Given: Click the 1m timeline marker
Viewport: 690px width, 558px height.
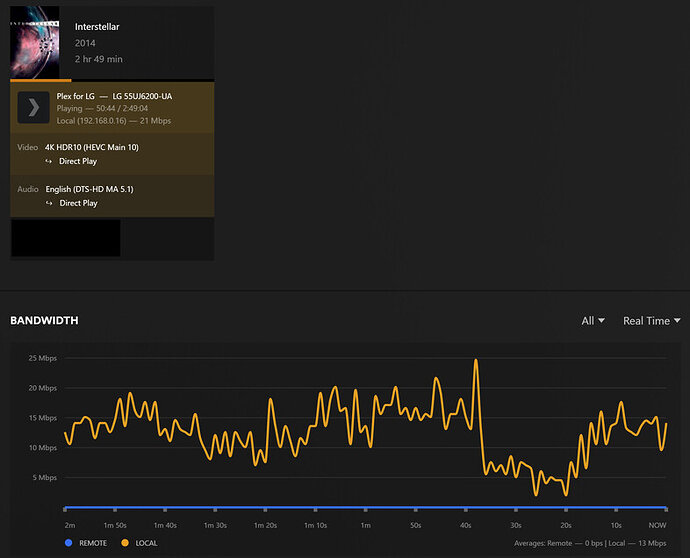Looking at the screenshot, I should click(366, 525).
